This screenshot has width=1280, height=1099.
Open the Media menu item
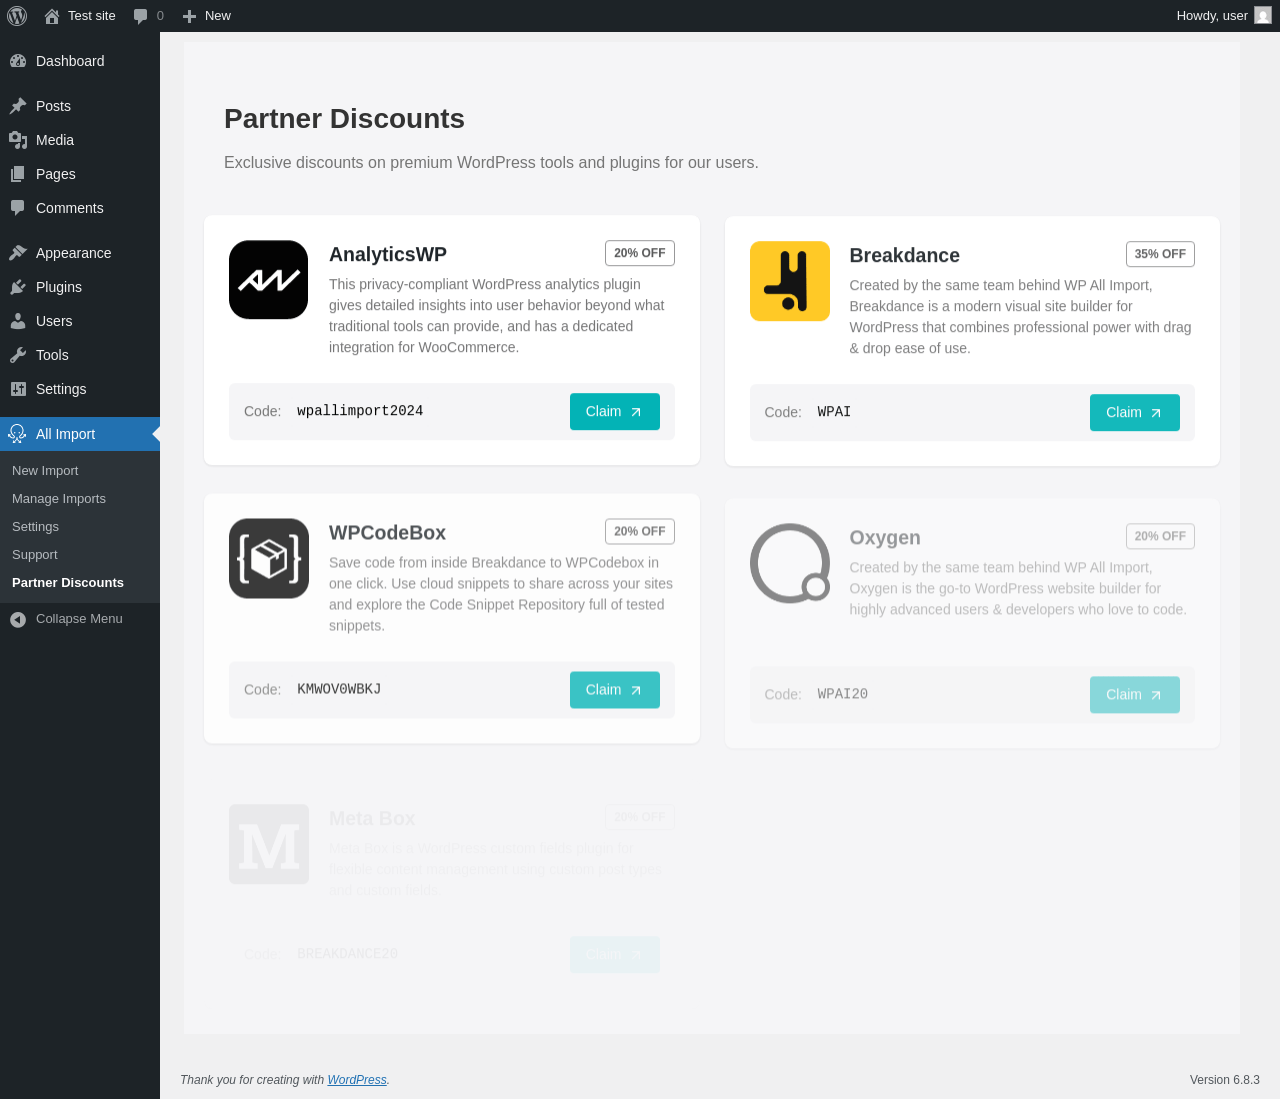coord(80,140)
